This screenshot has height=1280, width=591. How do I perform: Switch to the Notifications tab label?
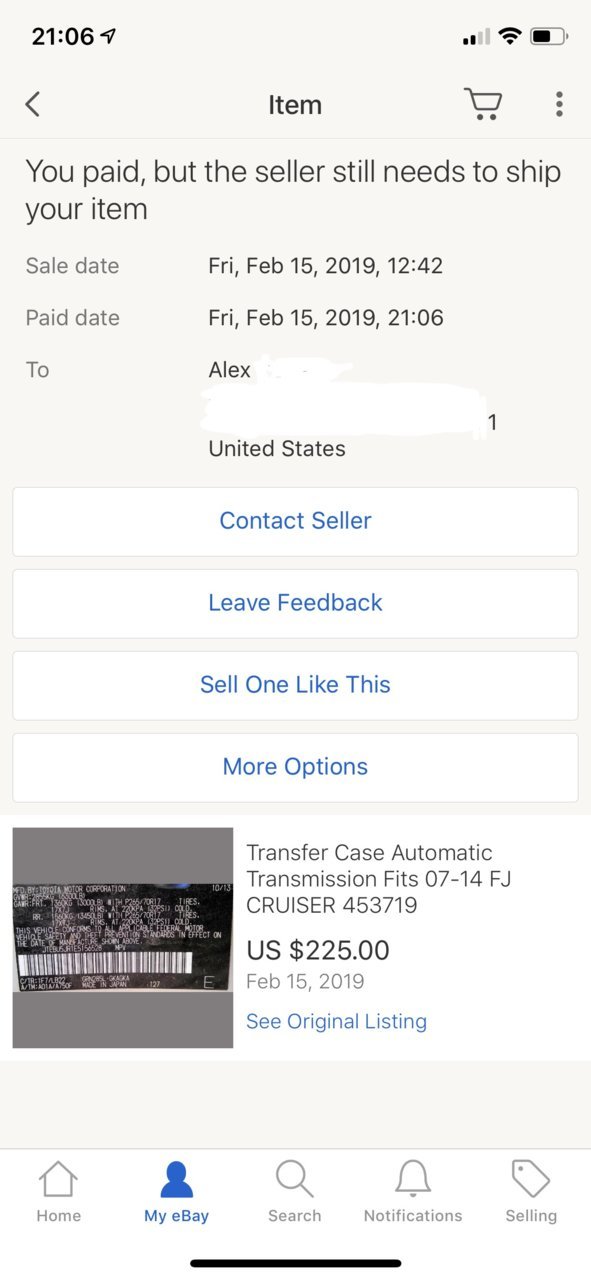click(x=413, y=1216)
